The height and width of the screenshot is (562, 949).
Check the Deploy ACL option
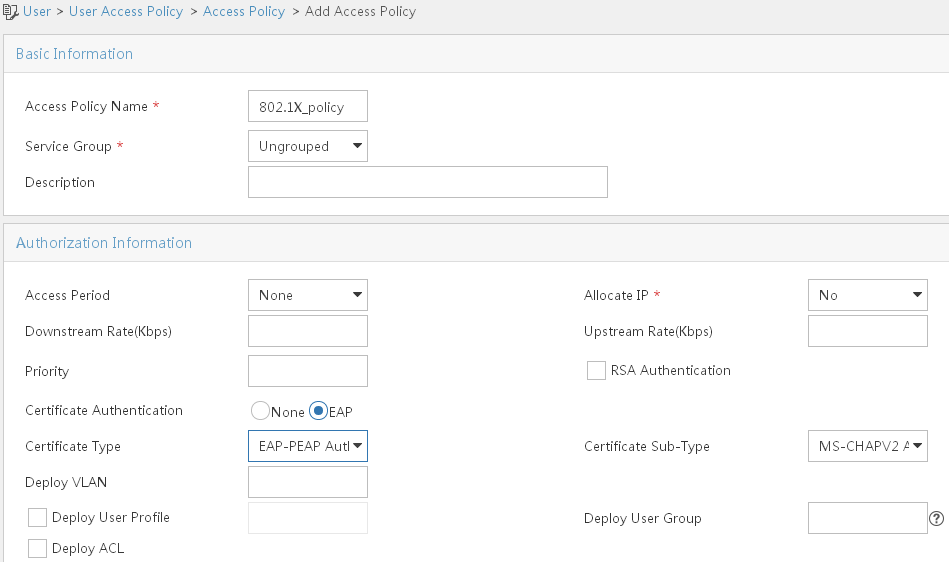pos(38,549)
